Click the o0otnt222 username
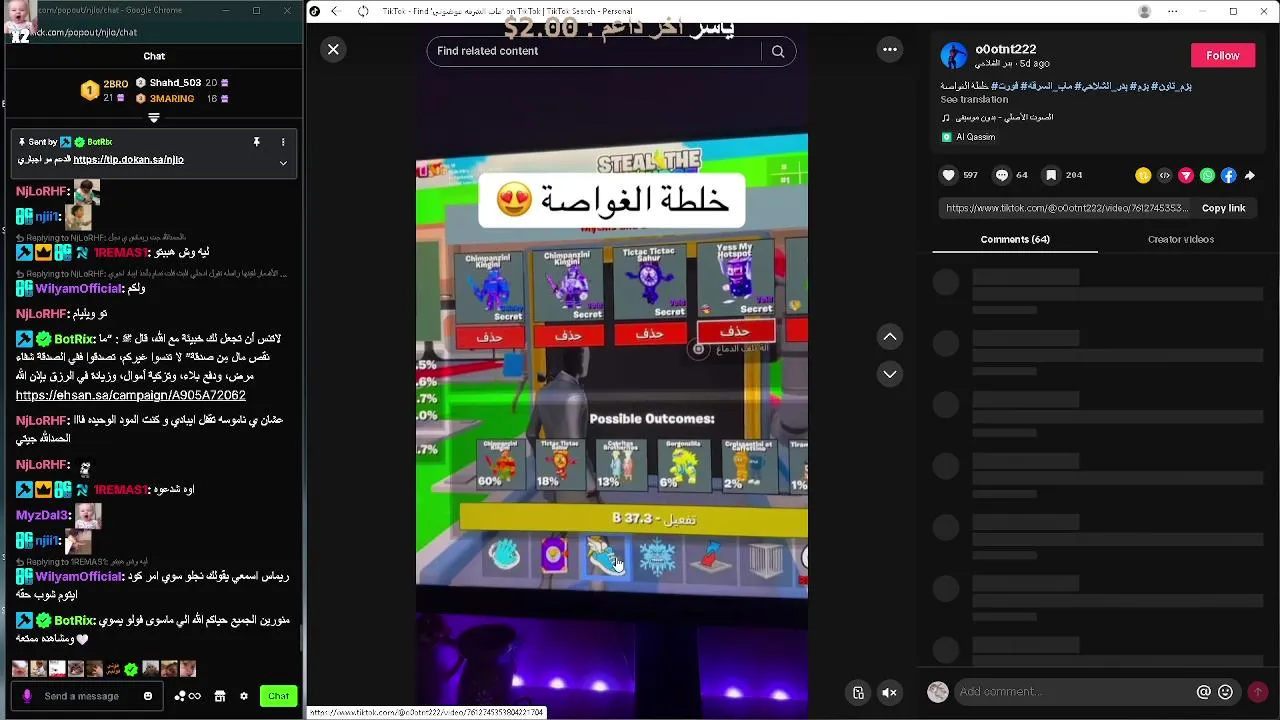 1005,49
